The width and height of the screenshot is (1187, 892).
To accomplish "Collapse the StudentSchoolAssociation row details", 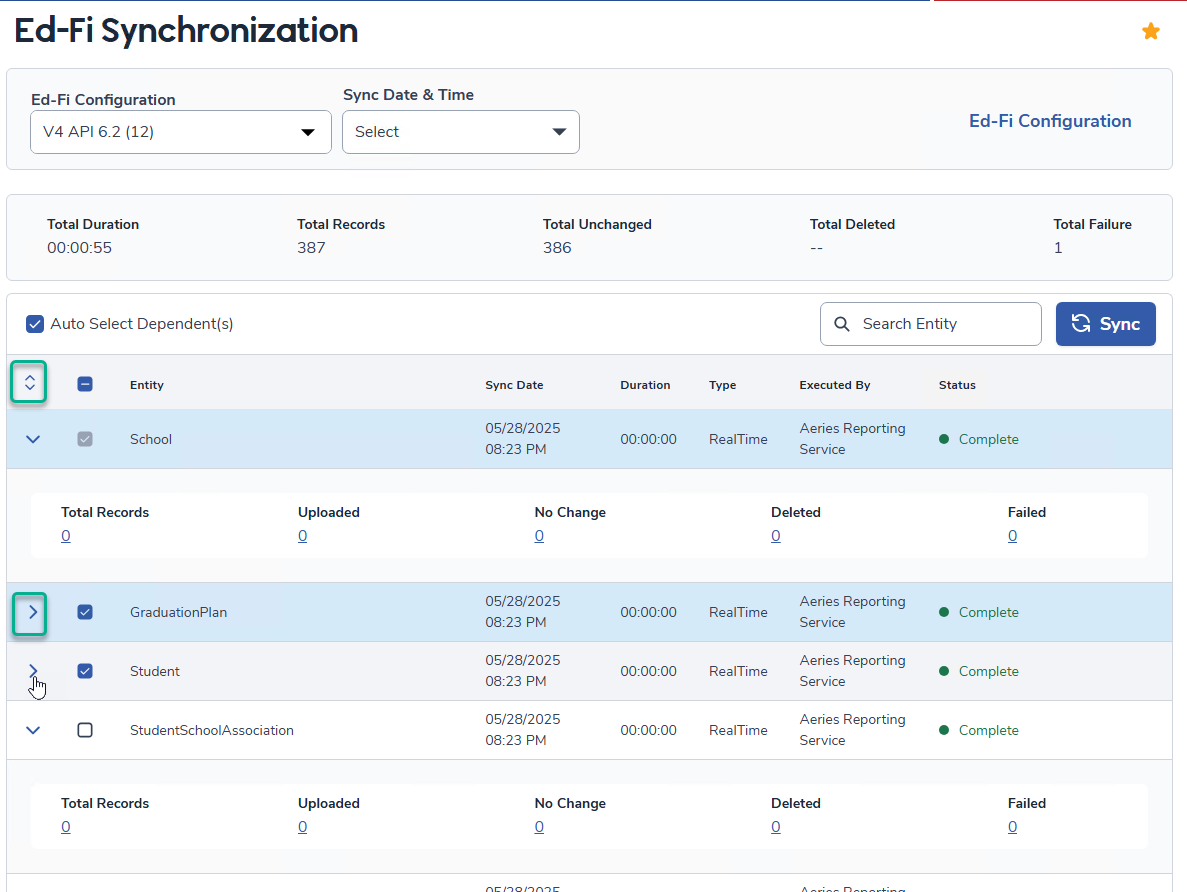I will tap(33, 730).
